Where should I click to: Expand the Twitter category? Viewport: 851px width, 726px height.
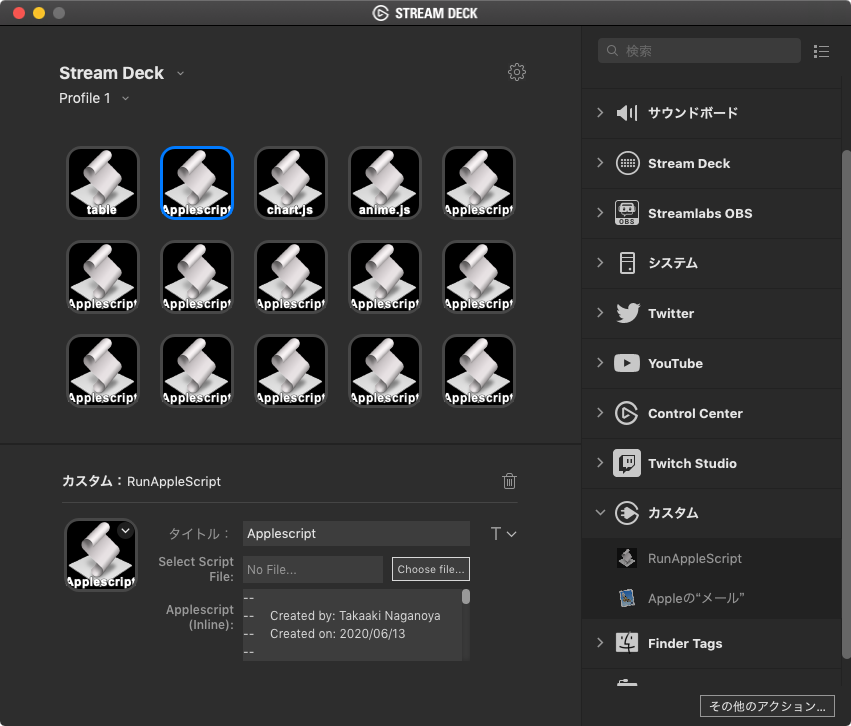pyautogui.click(x=600, y=313)
